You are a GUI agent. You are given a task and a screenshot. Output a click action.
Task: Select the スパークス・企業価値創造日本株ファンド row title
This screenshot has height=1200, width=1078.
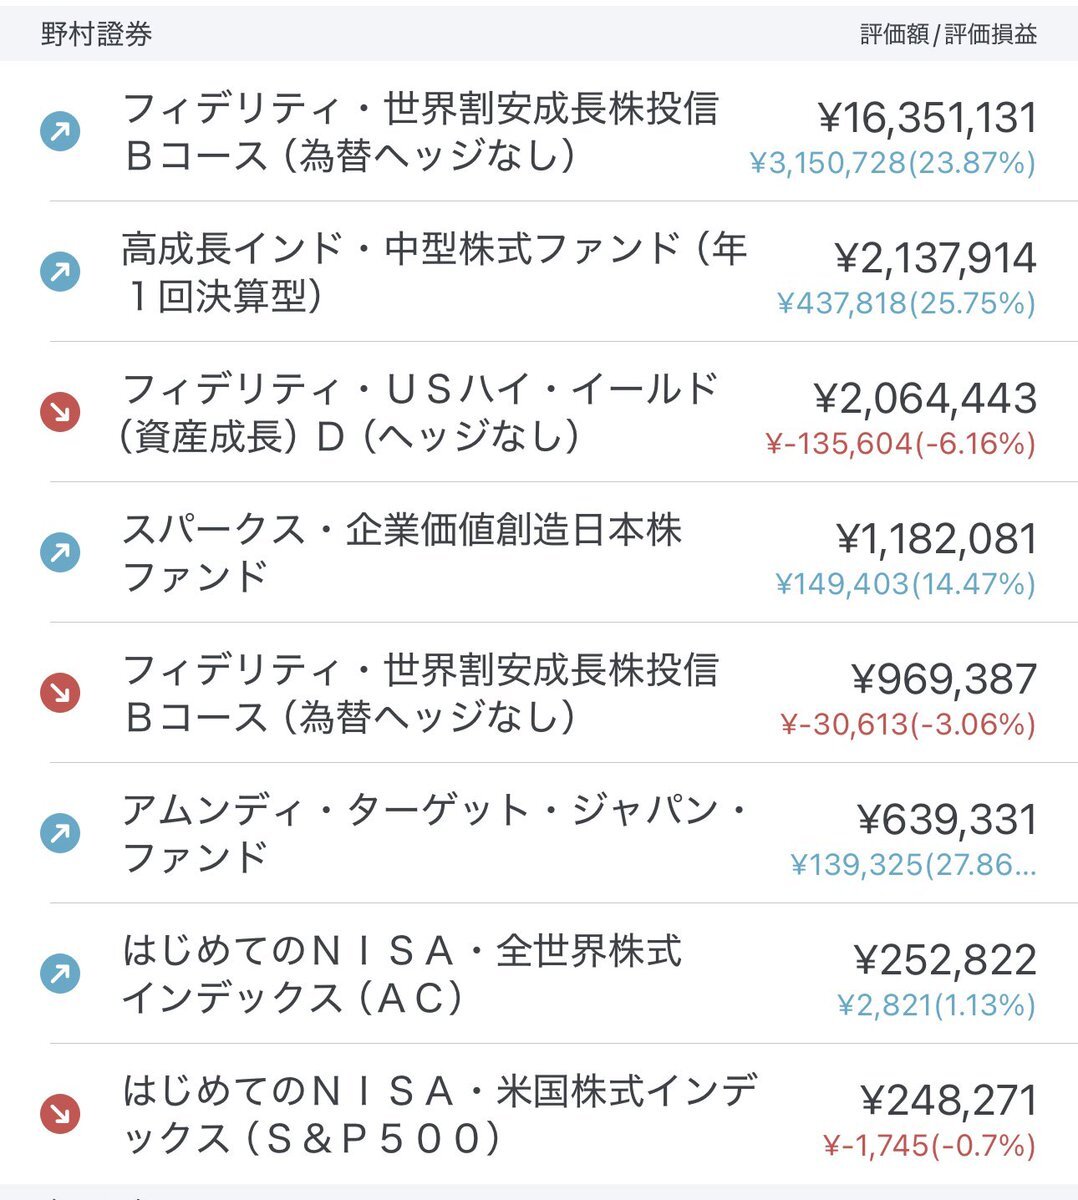coord(401,552)
